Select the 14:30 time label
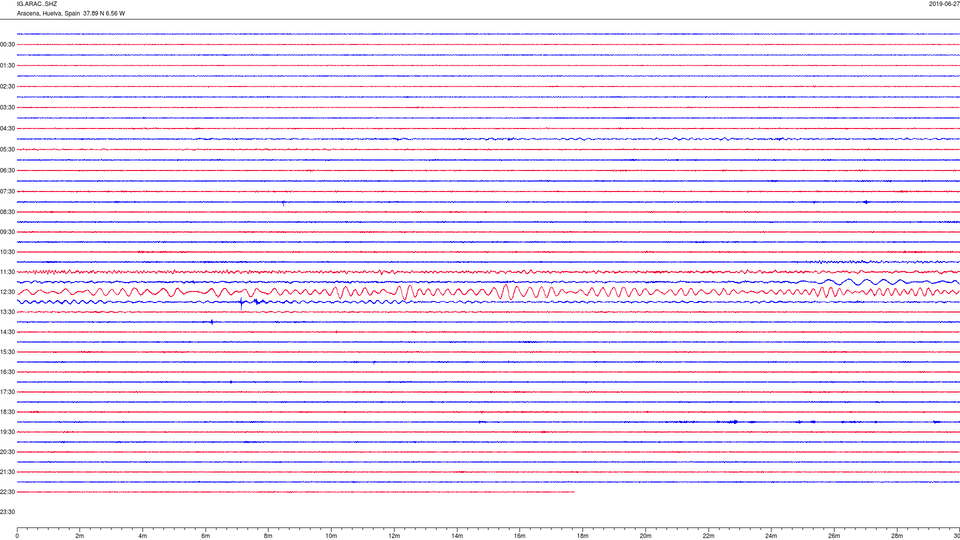This screenshot has height=540, width=960. coord(7,332)
